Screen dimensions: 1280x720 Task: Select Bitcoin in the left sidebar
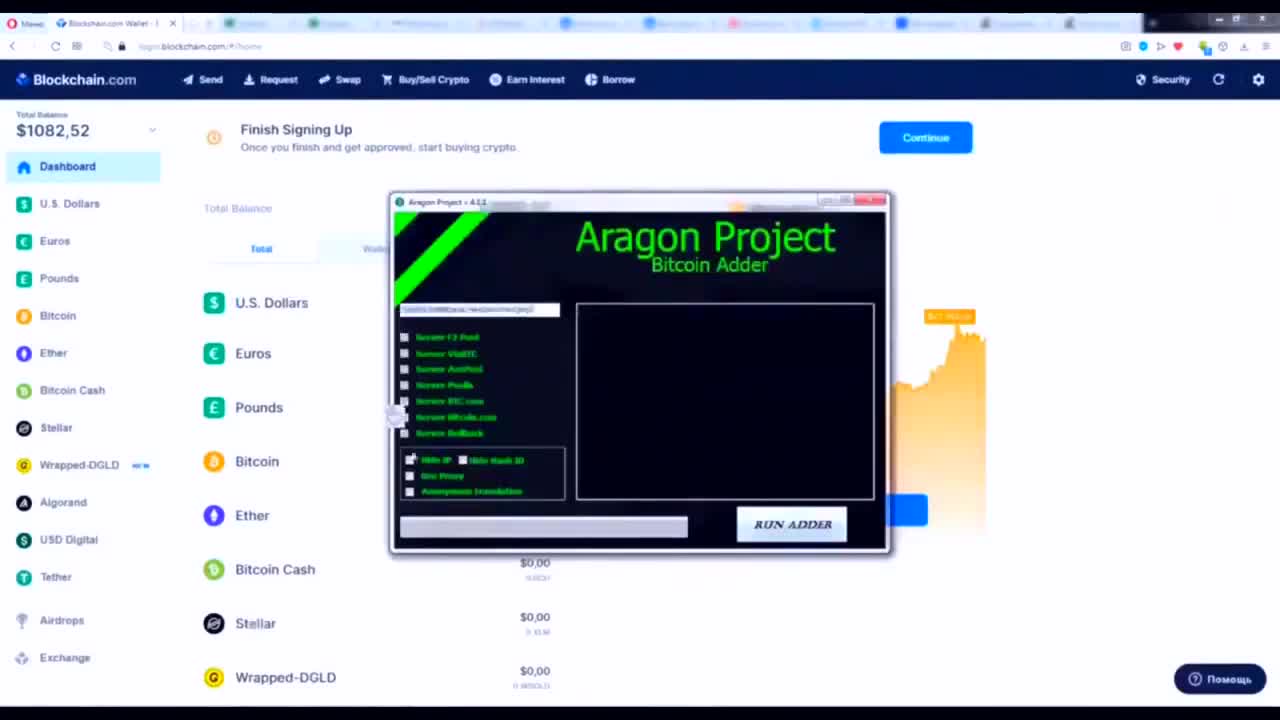(x=46, y=316)
